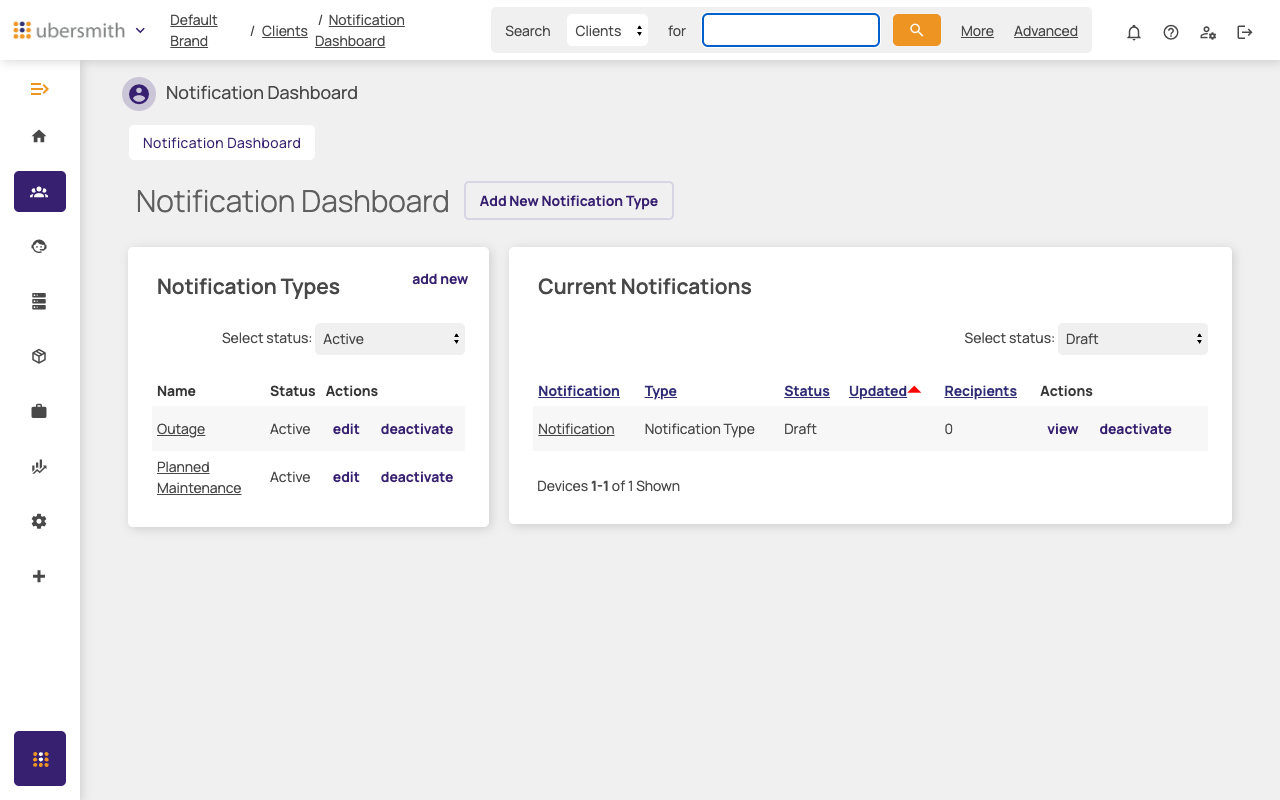
Task: Sort by the Status column link
Action: point(807,391)
